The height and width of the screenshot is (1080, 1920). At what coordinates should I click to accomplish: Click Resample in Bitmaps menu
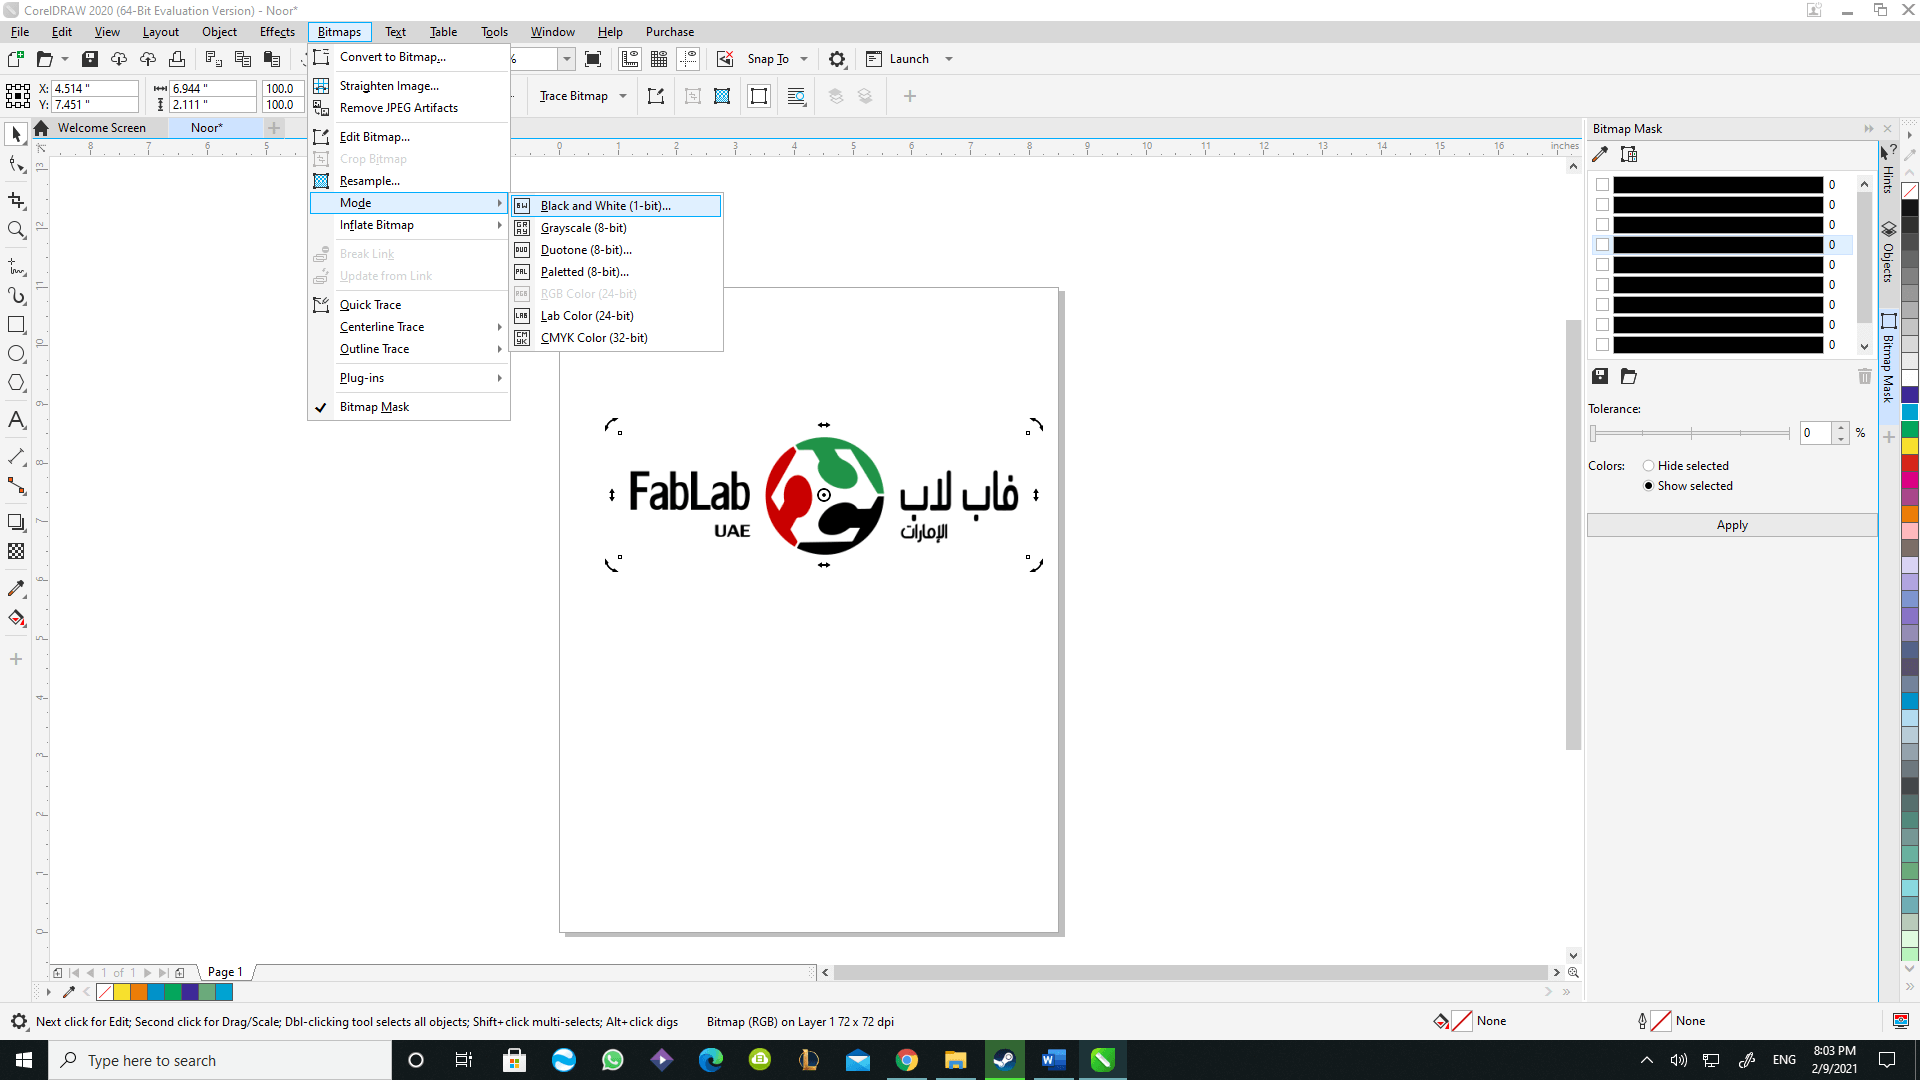[409, 181]
